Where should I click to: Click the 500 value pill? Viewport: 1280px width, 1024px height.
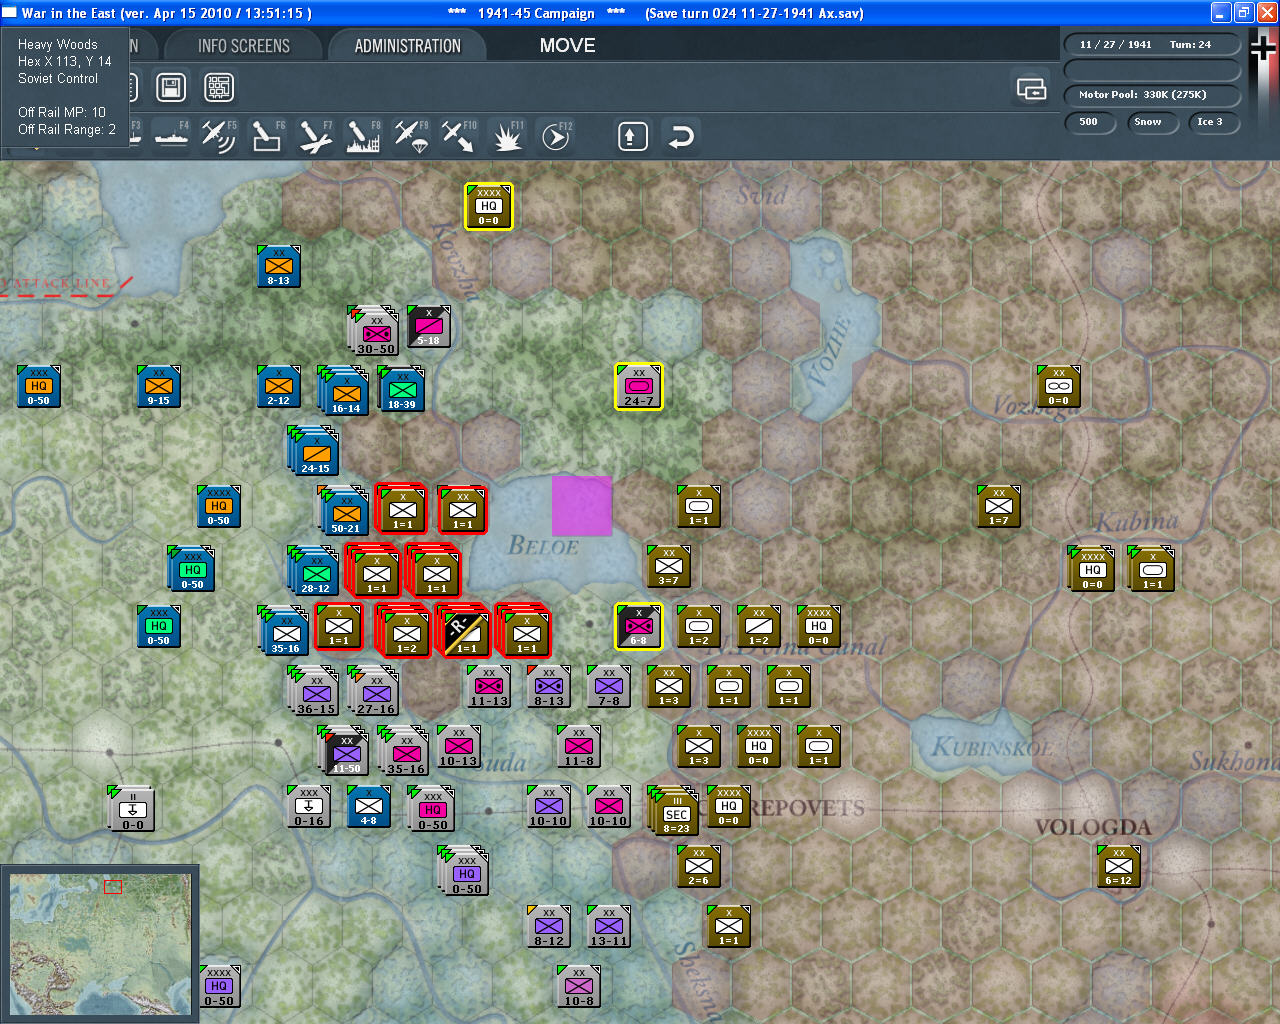(x=1088, y=122)
